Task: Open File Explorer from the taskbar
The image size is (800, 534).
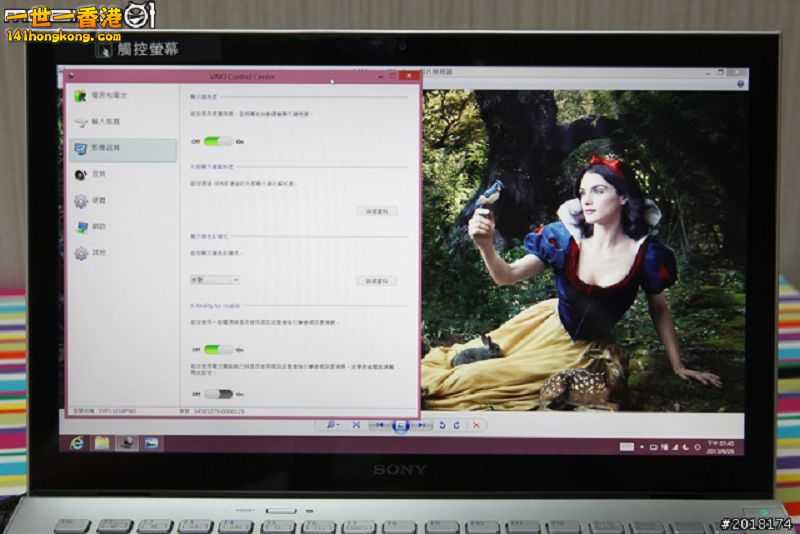Action: click(x=102, y=443)
